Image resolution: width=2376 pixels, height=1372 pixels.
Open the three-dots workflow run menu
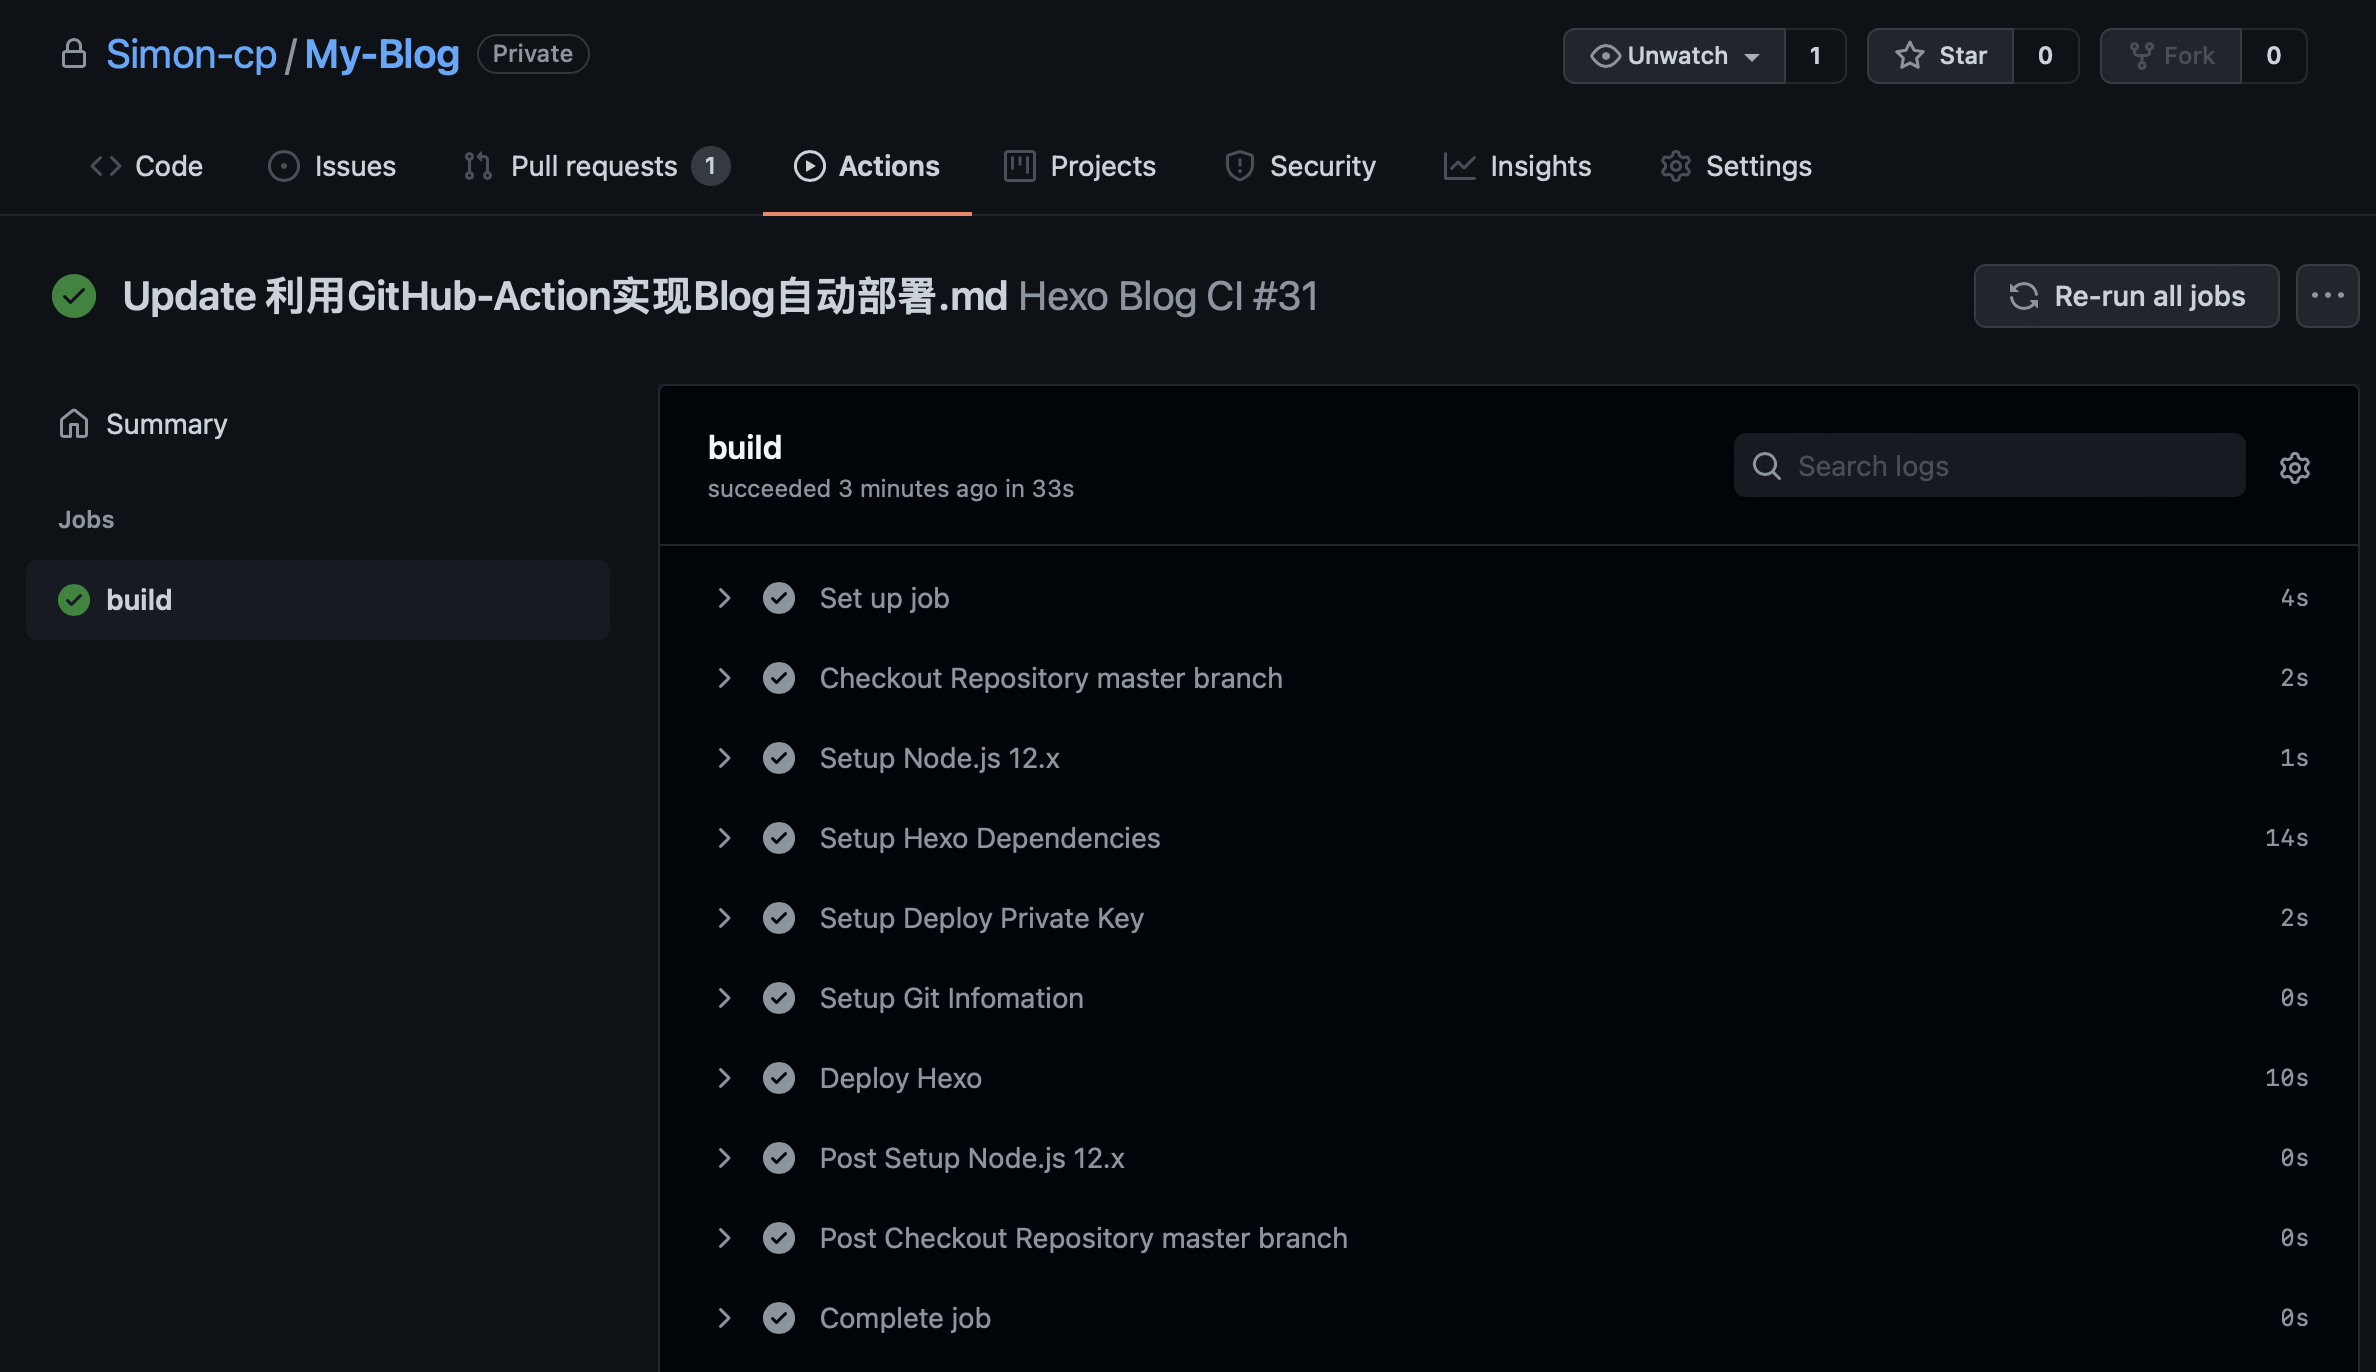tap(2327, 296)
